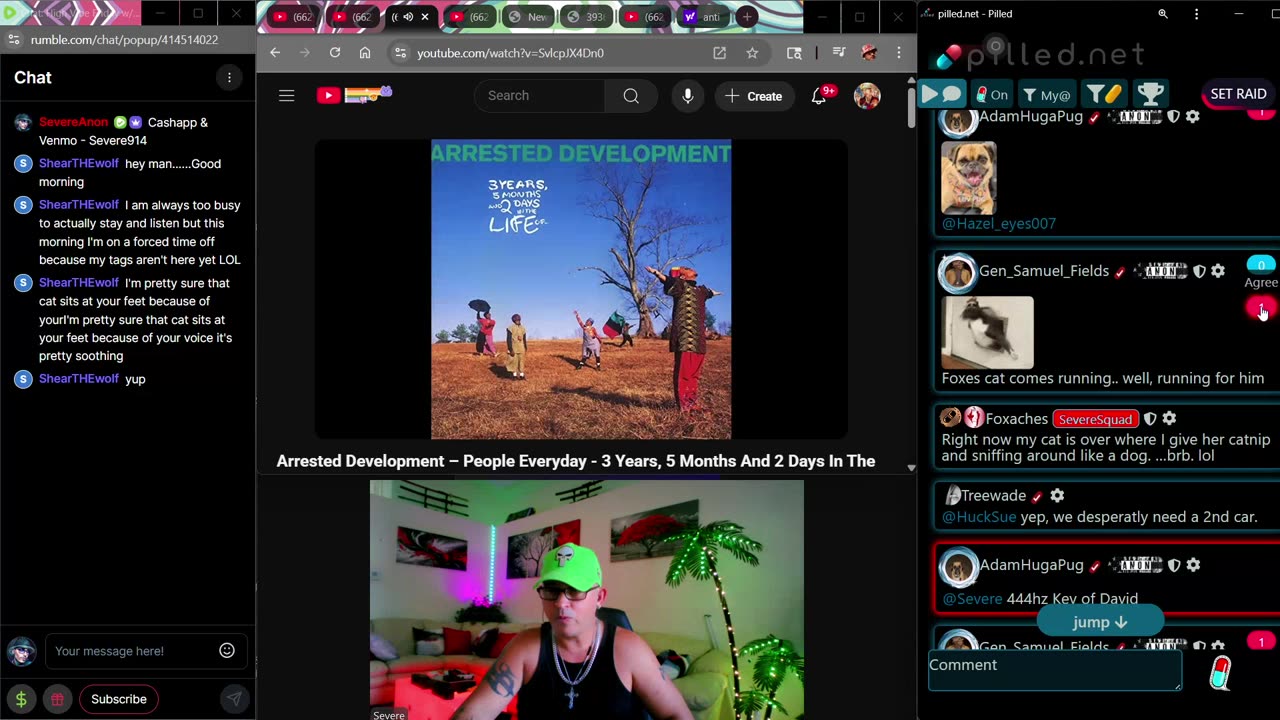Reload the YouTube page
This screenshot has width=1280, height=720.
(335, 53)
